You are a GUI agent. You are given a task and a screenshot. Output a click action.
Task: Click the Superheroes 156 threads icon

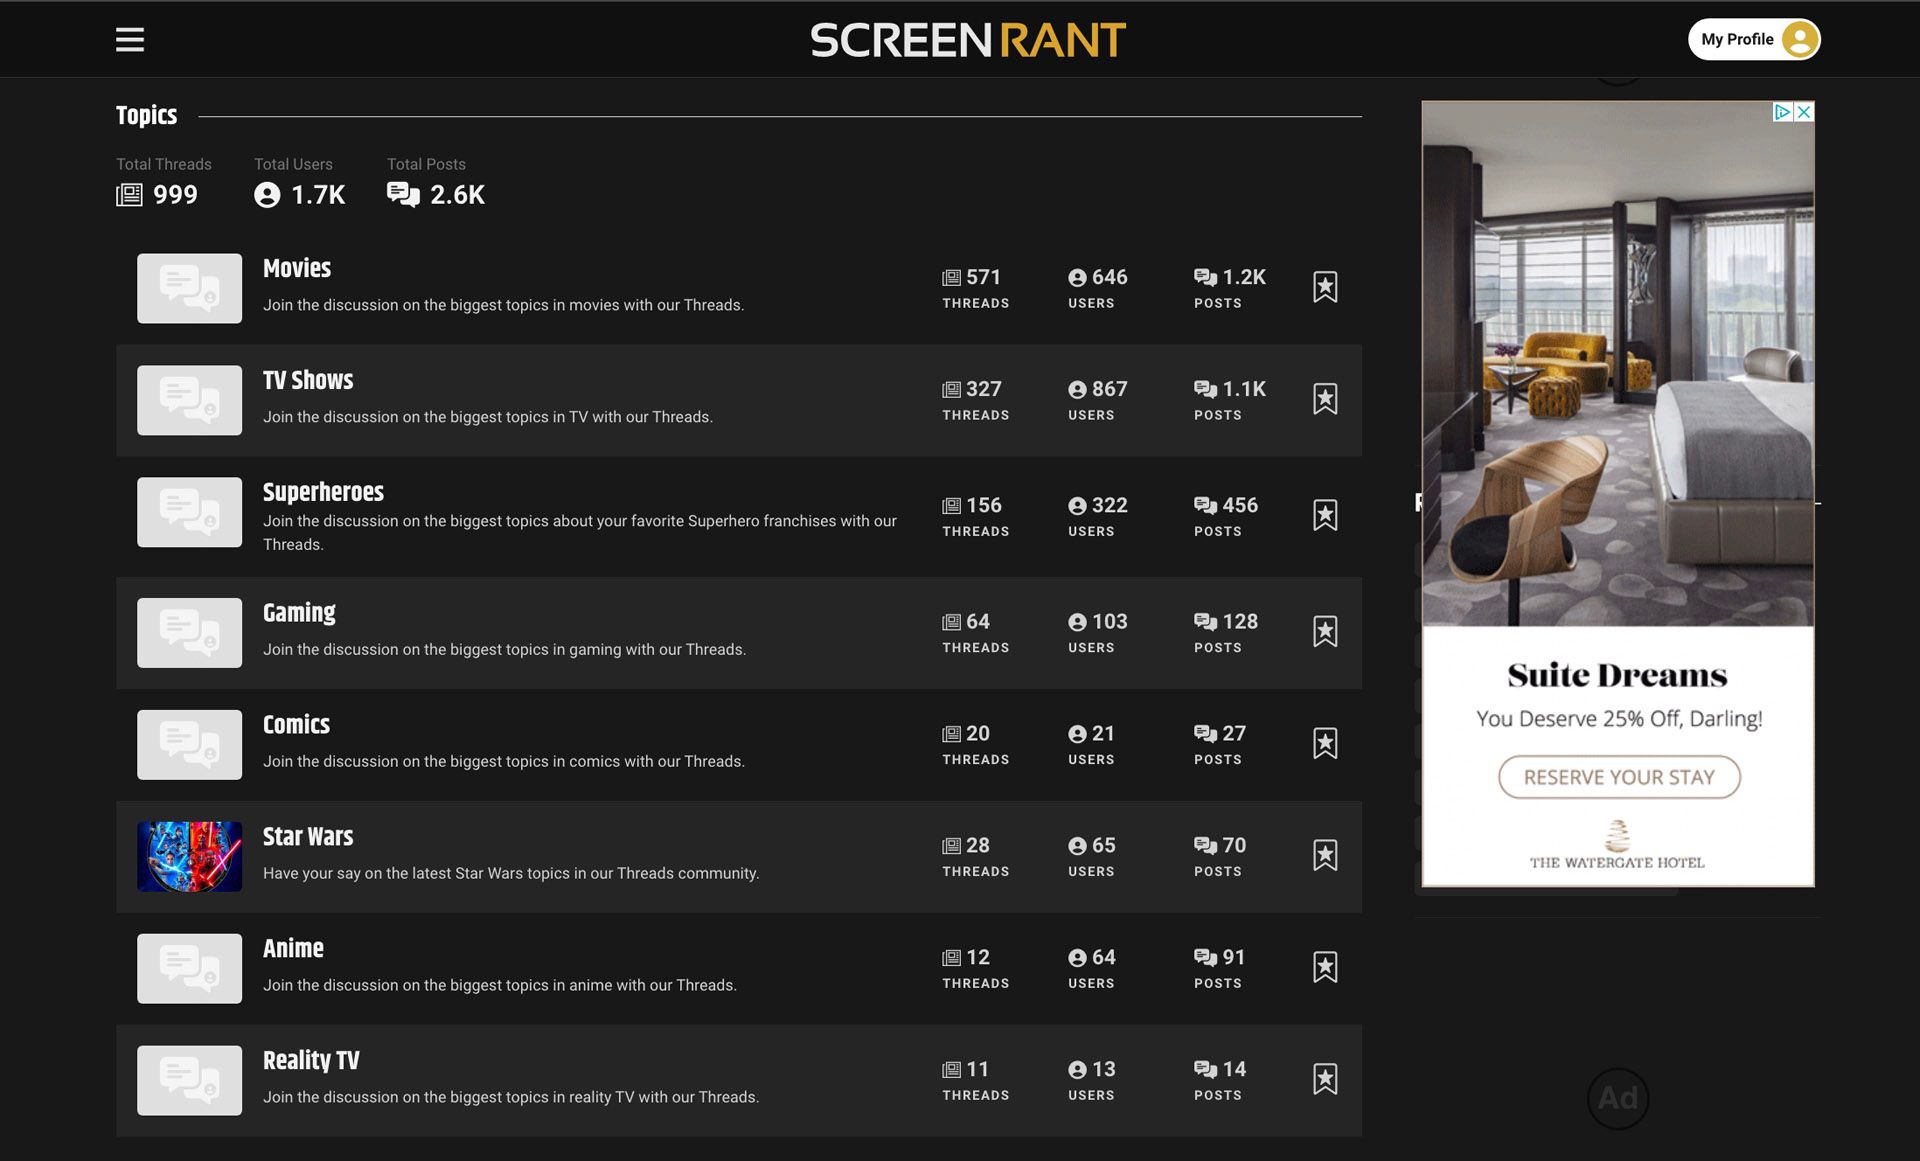point(951,506)
